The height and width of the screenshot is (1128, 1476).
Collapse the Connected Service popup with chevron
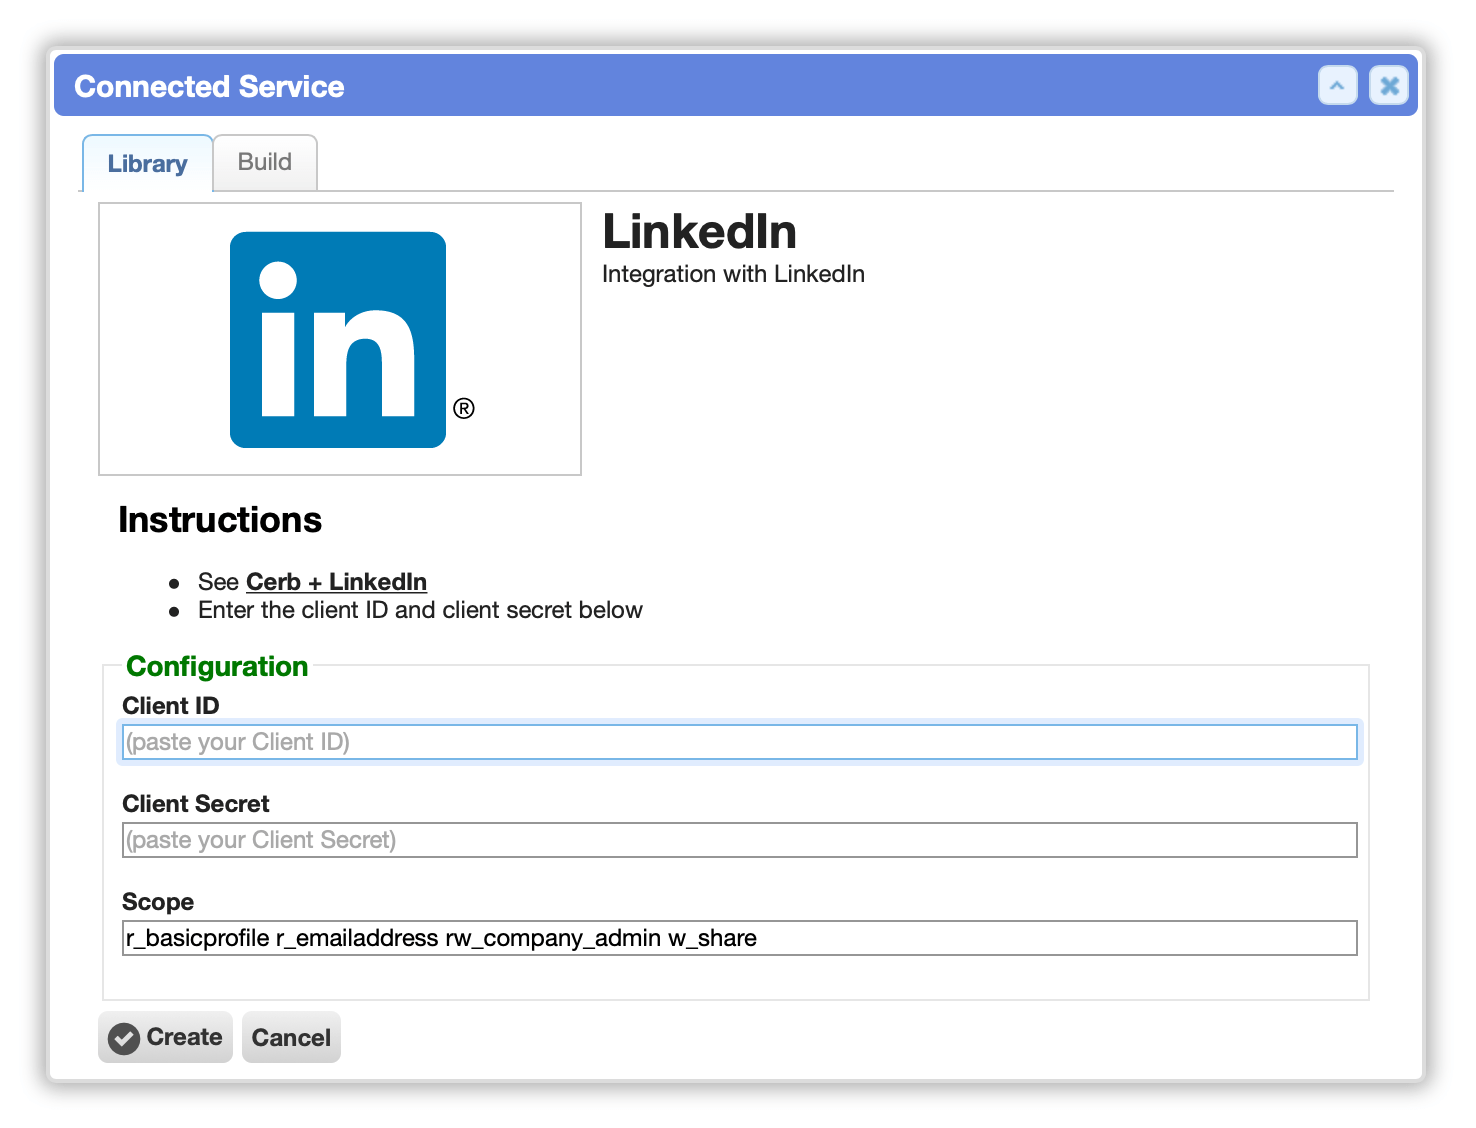tap(1337, 86)
